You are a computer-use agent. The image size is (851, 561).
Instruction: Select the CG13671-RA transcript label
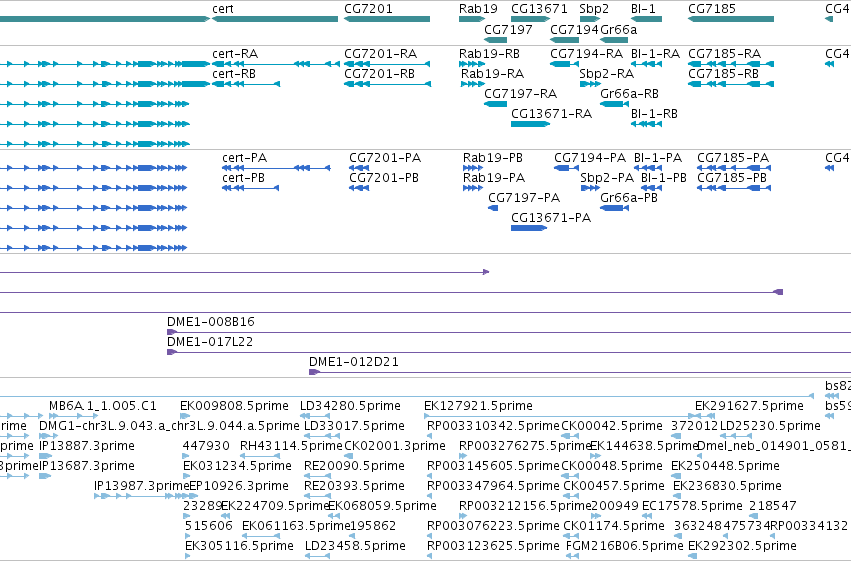[x=551, y=114]
